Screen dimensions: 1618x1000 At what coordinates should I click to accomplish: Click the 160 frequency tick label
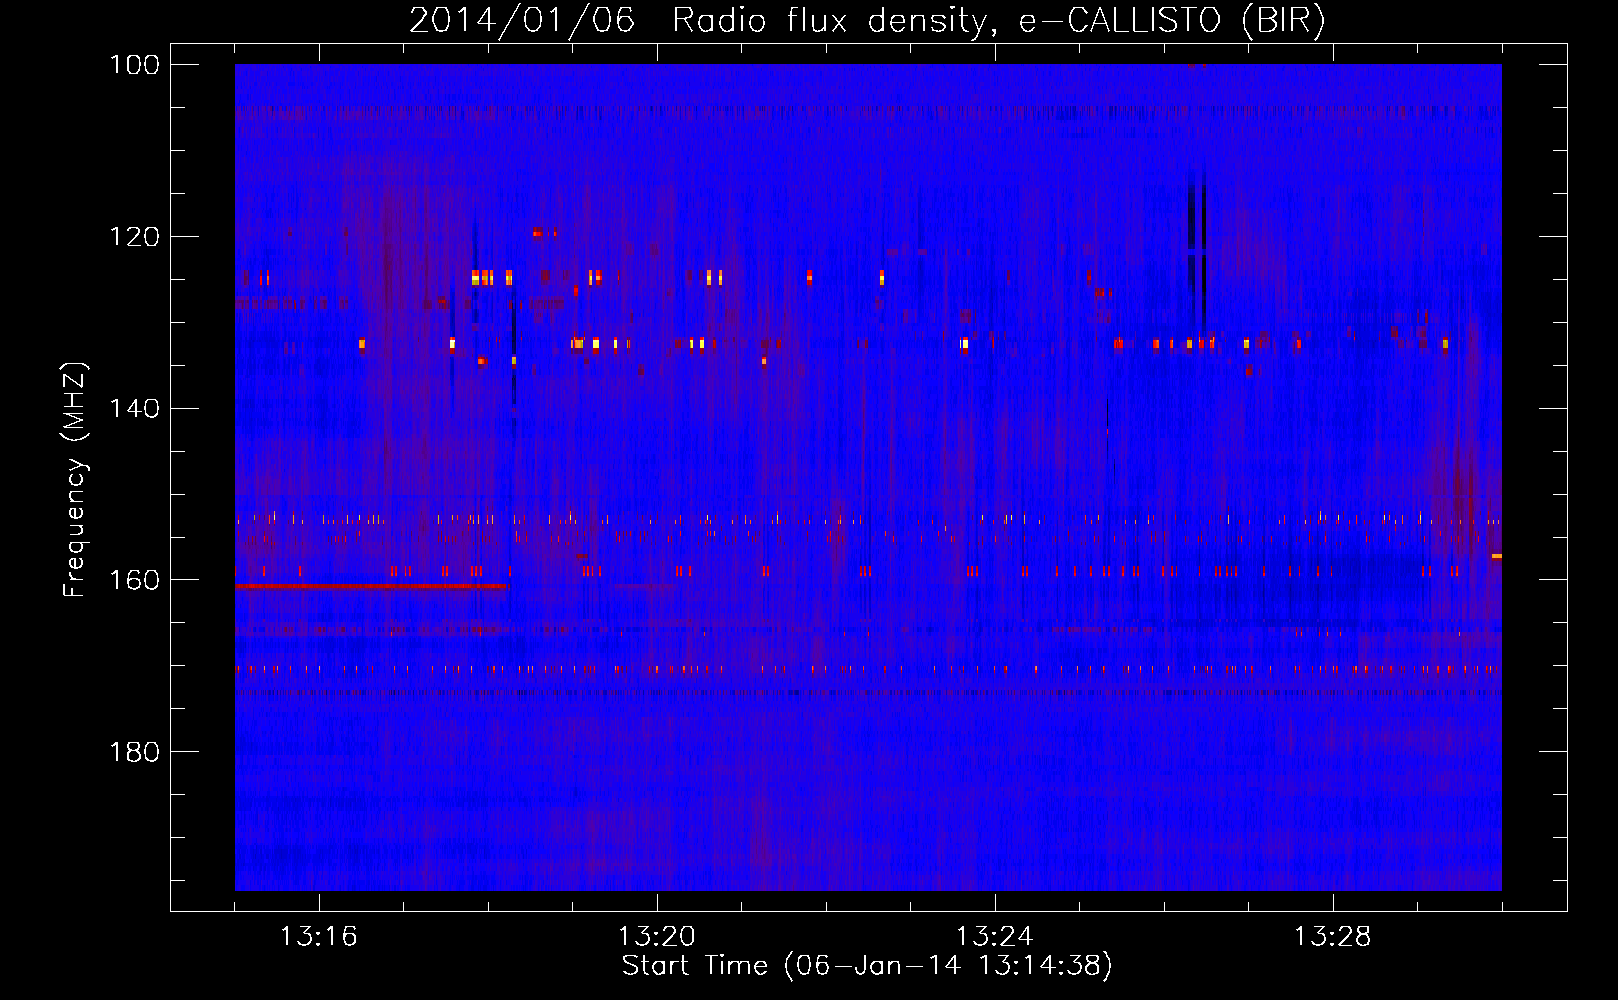tap(136, 581)
